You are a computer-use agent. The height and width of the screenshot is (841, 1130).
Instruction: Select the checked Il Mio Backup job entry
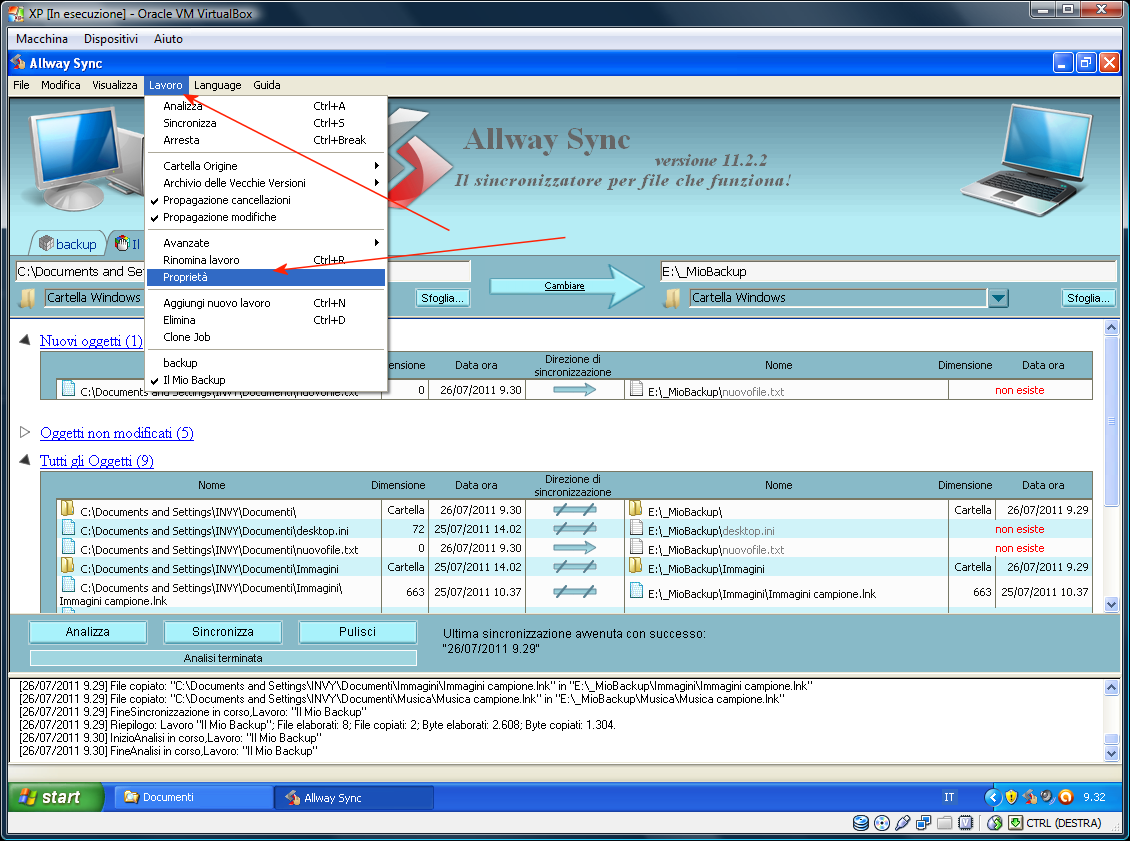(x=266, y=381)
